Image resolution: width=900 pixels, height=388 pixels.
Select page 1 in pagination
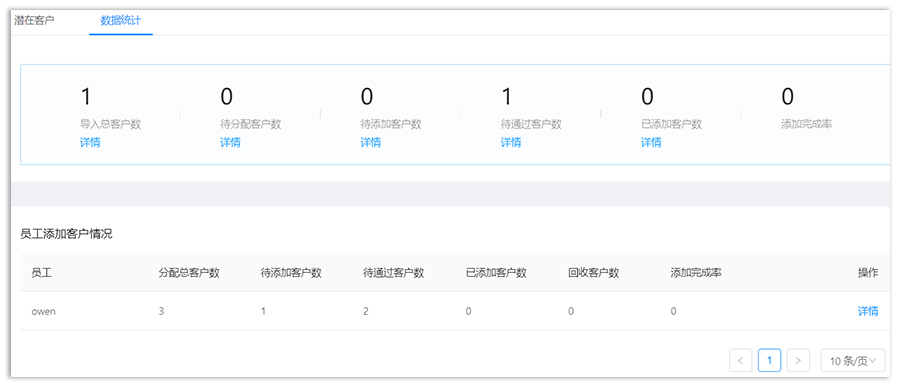[769, 360]
